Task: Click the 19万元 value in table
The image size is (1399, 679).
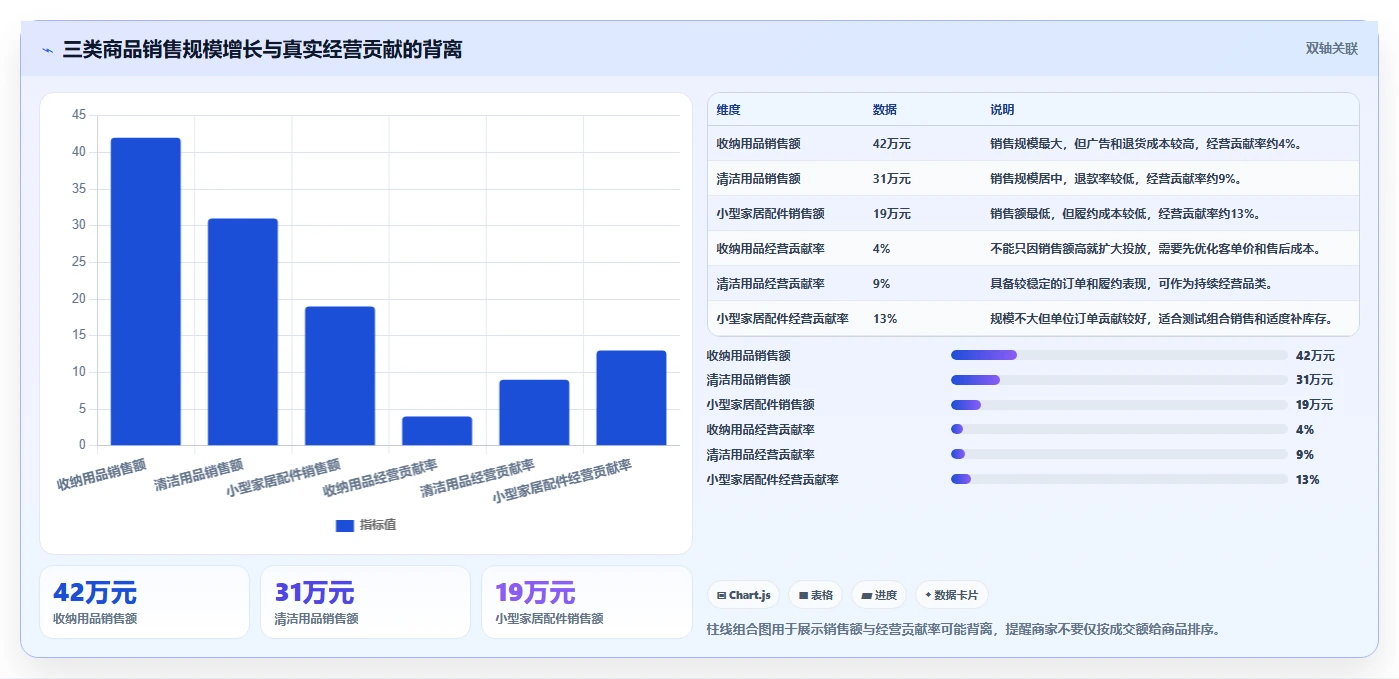Action: pyautogui.click(x=891, y=214)
